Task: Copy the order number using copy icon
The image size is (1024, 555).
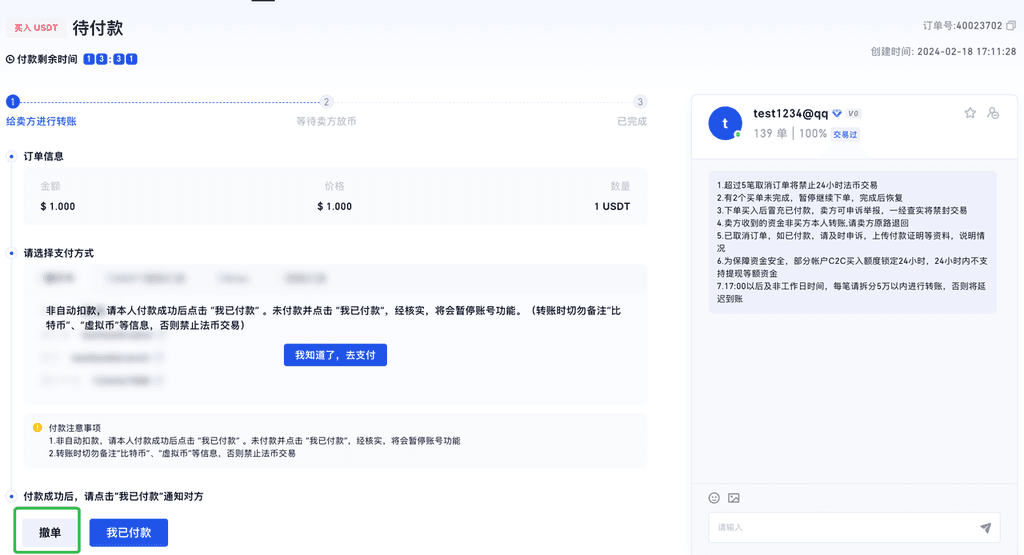Action: coord(1011,26)
